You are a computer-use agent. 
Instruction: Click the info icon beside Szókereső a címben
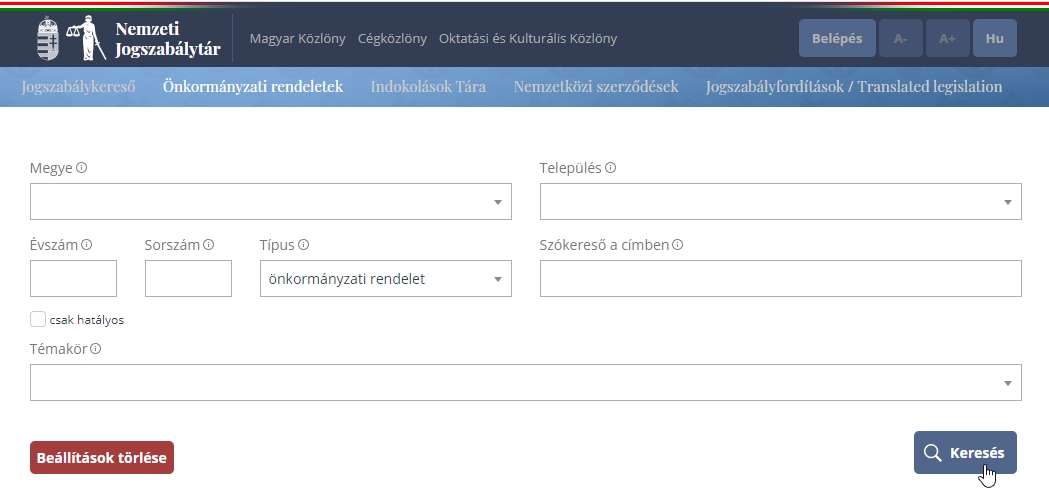tap(678, 245)
